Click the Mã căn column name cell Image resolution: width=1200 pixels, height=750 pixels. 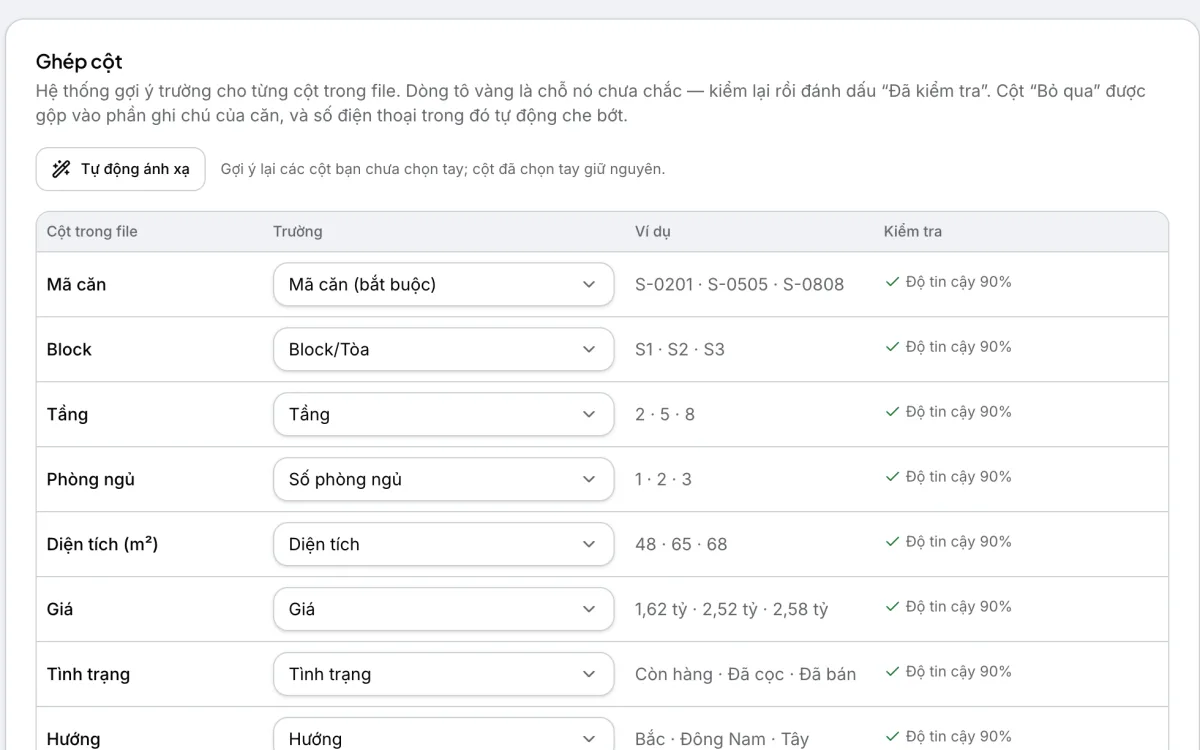point(76,284)
